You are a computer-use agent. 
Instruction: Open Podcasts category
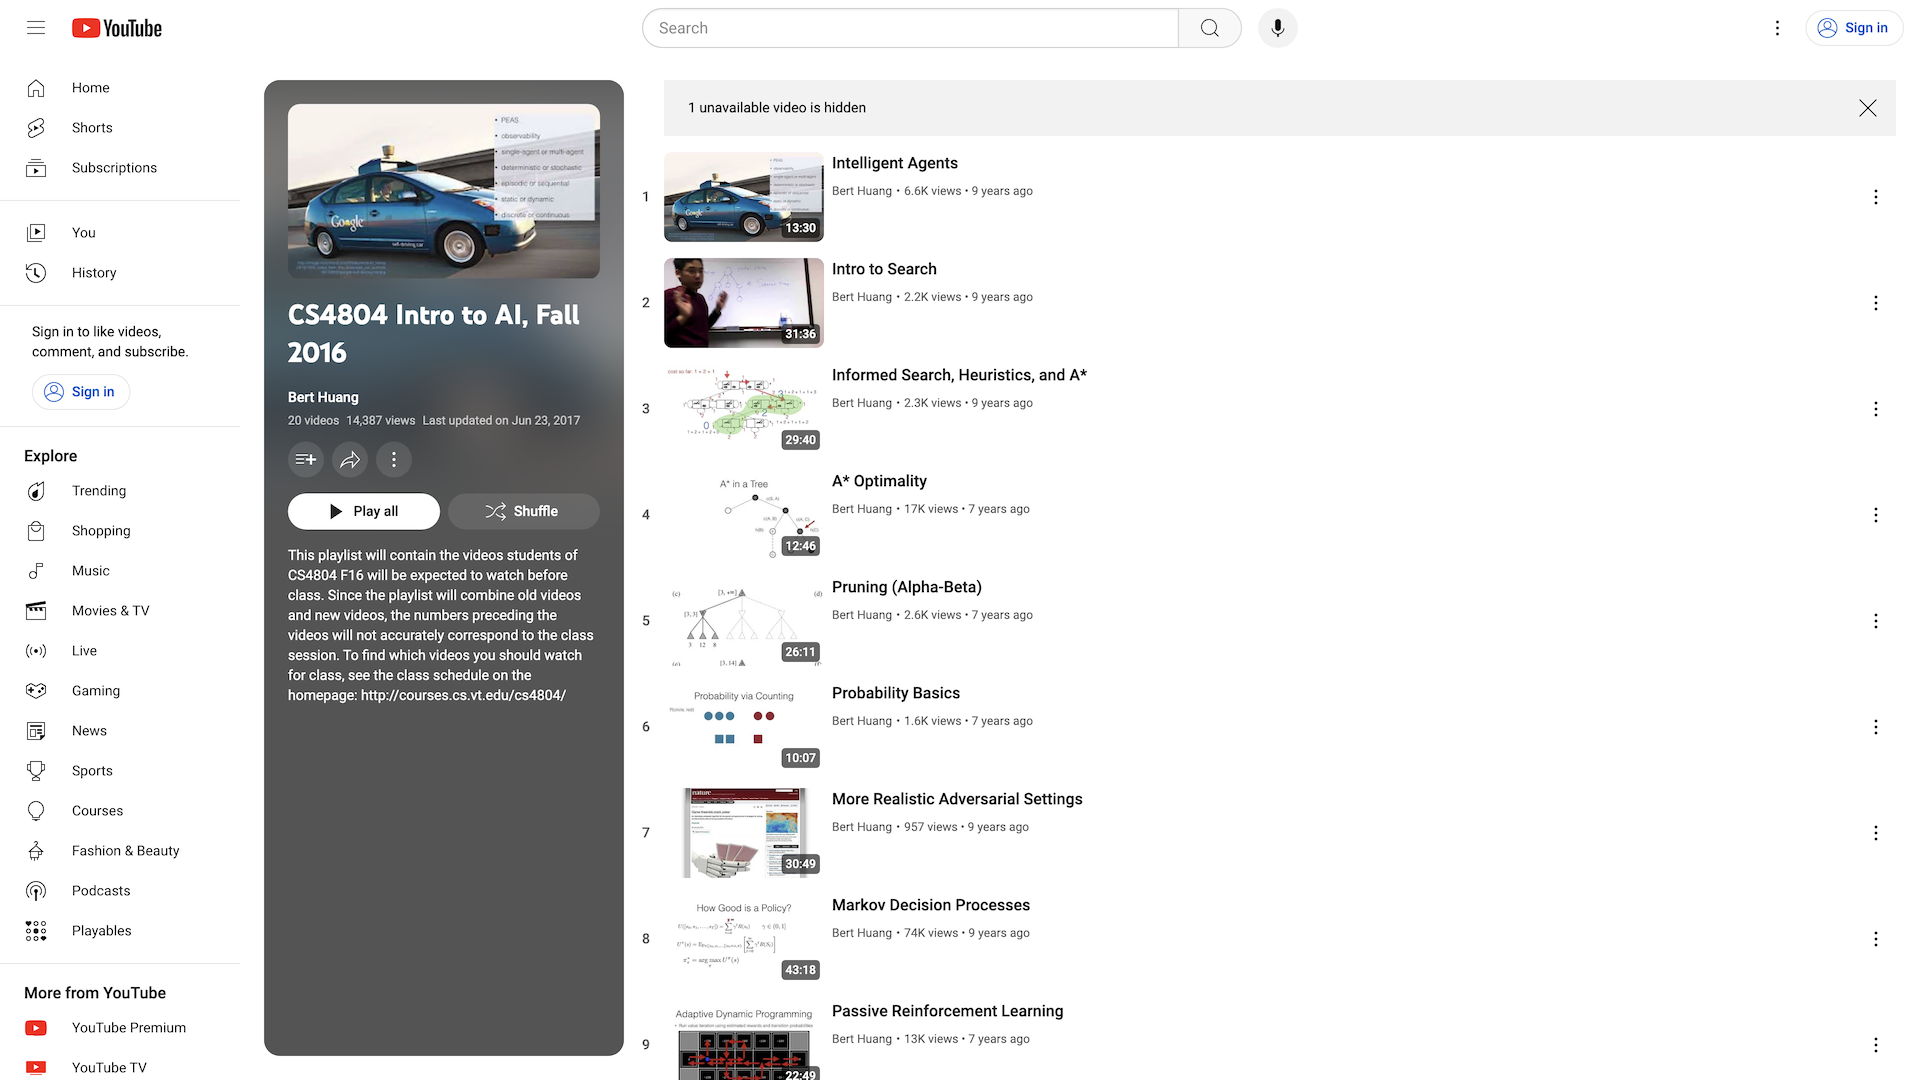120,891
